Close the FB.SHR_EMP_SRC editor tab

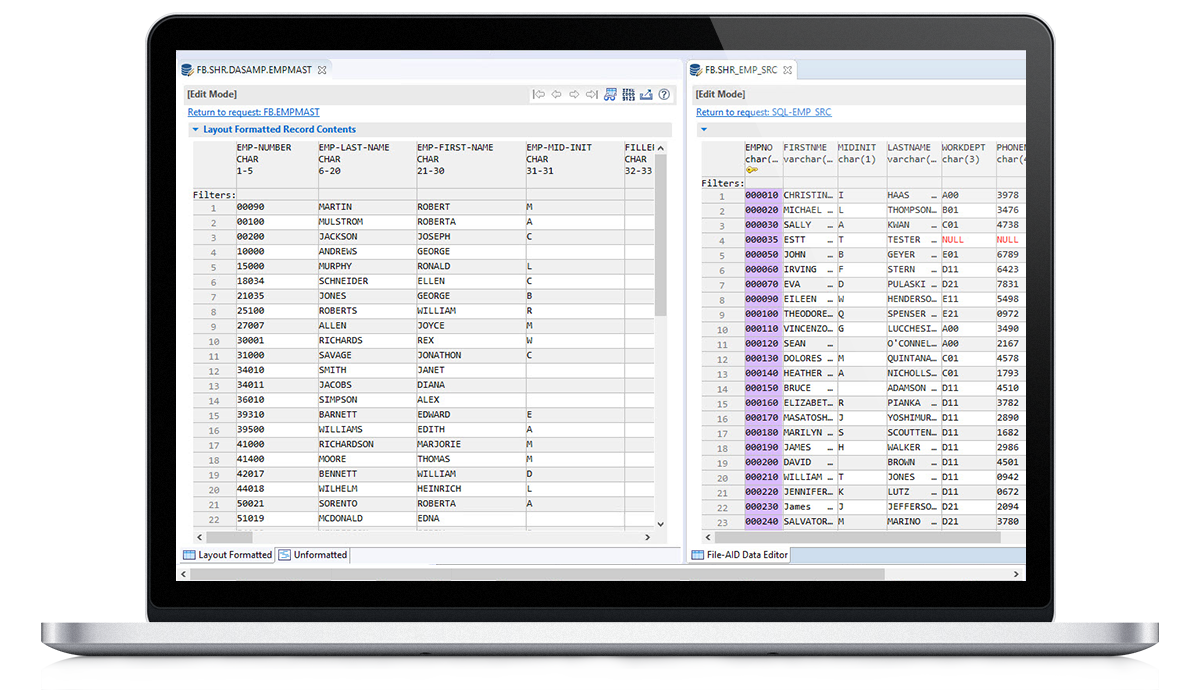click(x=788, y=70)
